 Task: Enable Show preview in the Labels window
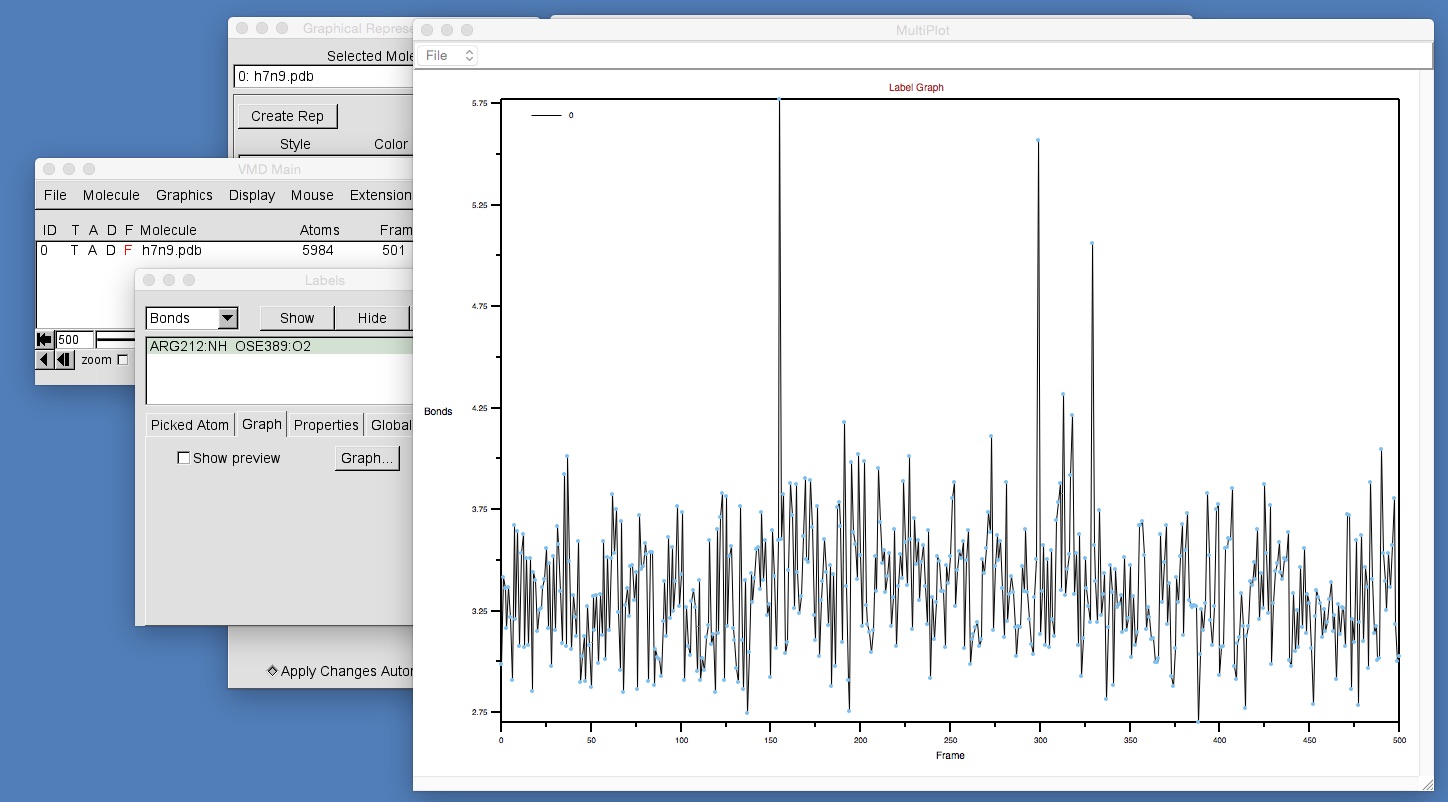coord(184,457)
